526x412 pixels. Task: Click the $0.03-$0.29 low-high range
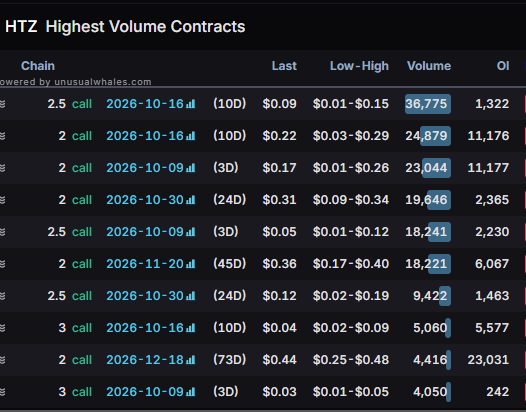click(x=351, y=136)
